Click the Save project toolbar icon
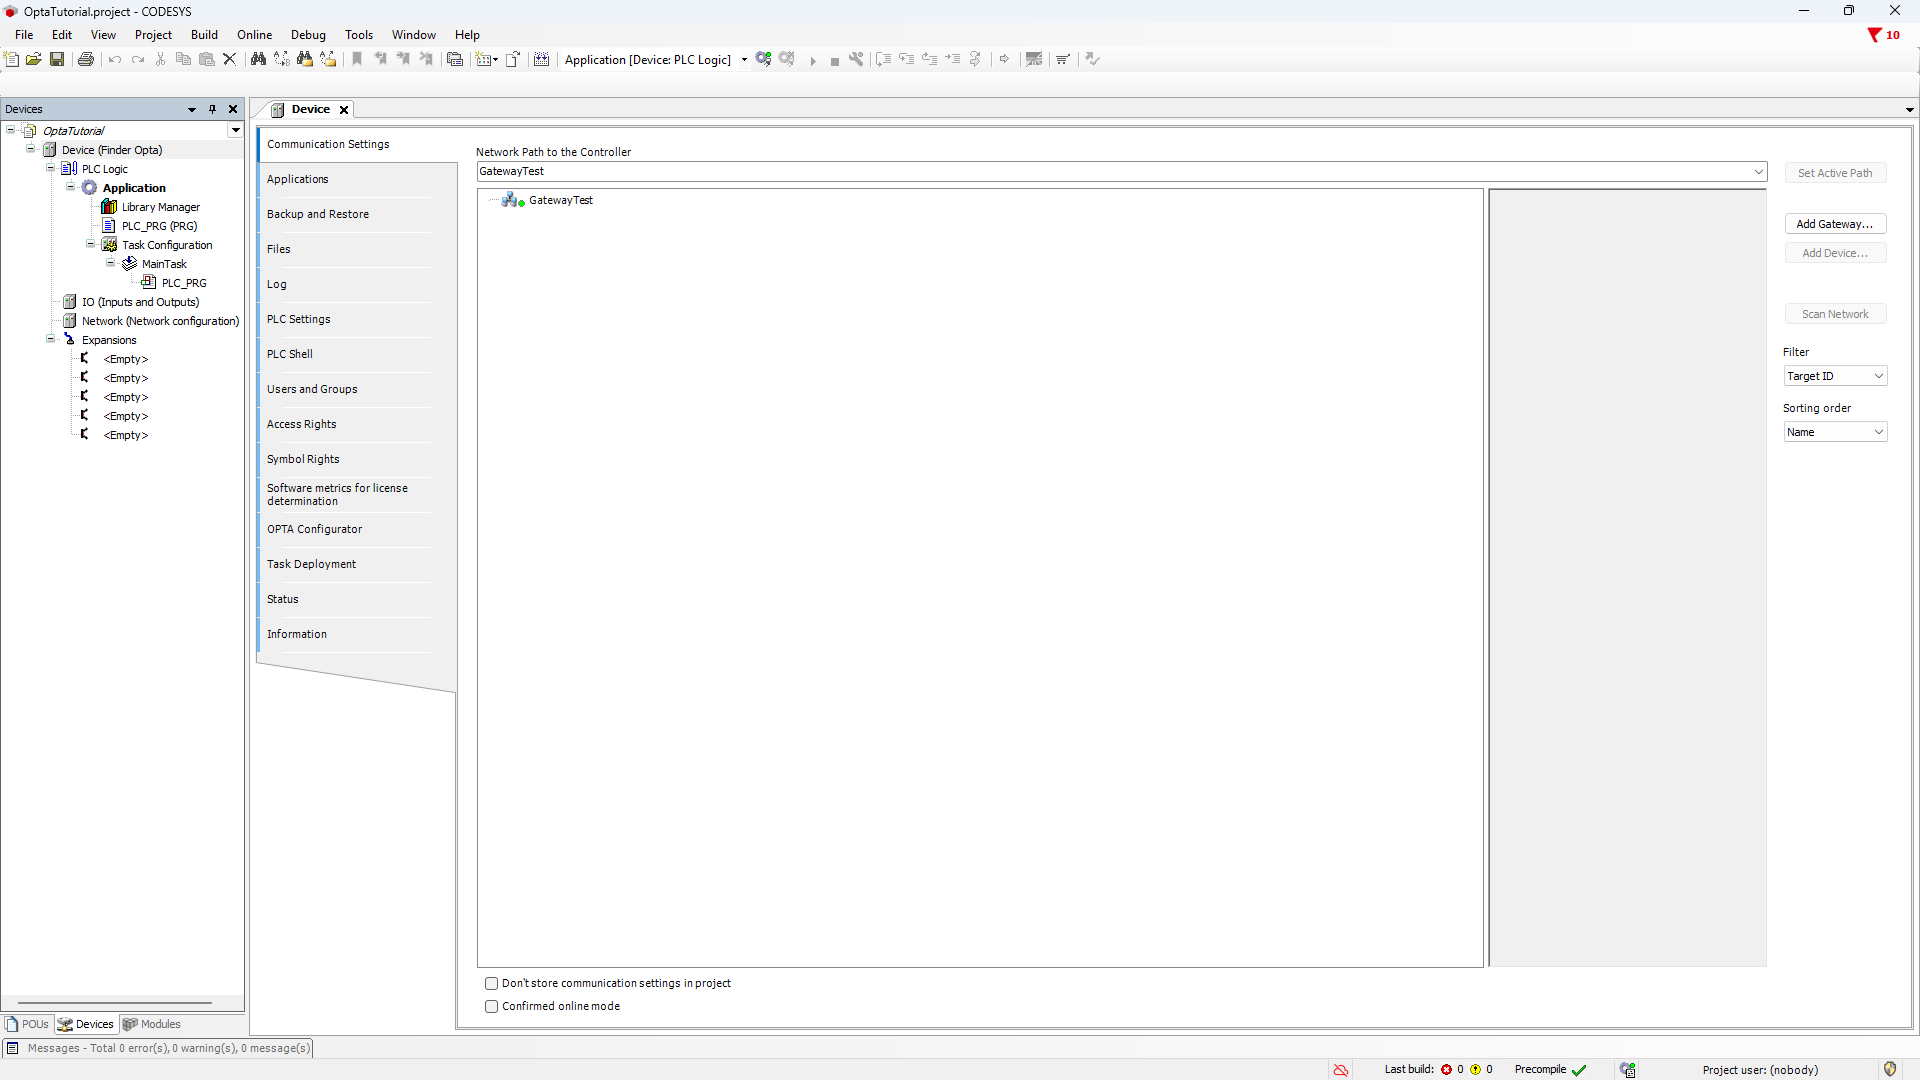Image resolution: width=1920 pixels, height=1080 pixels. point(57,59)
